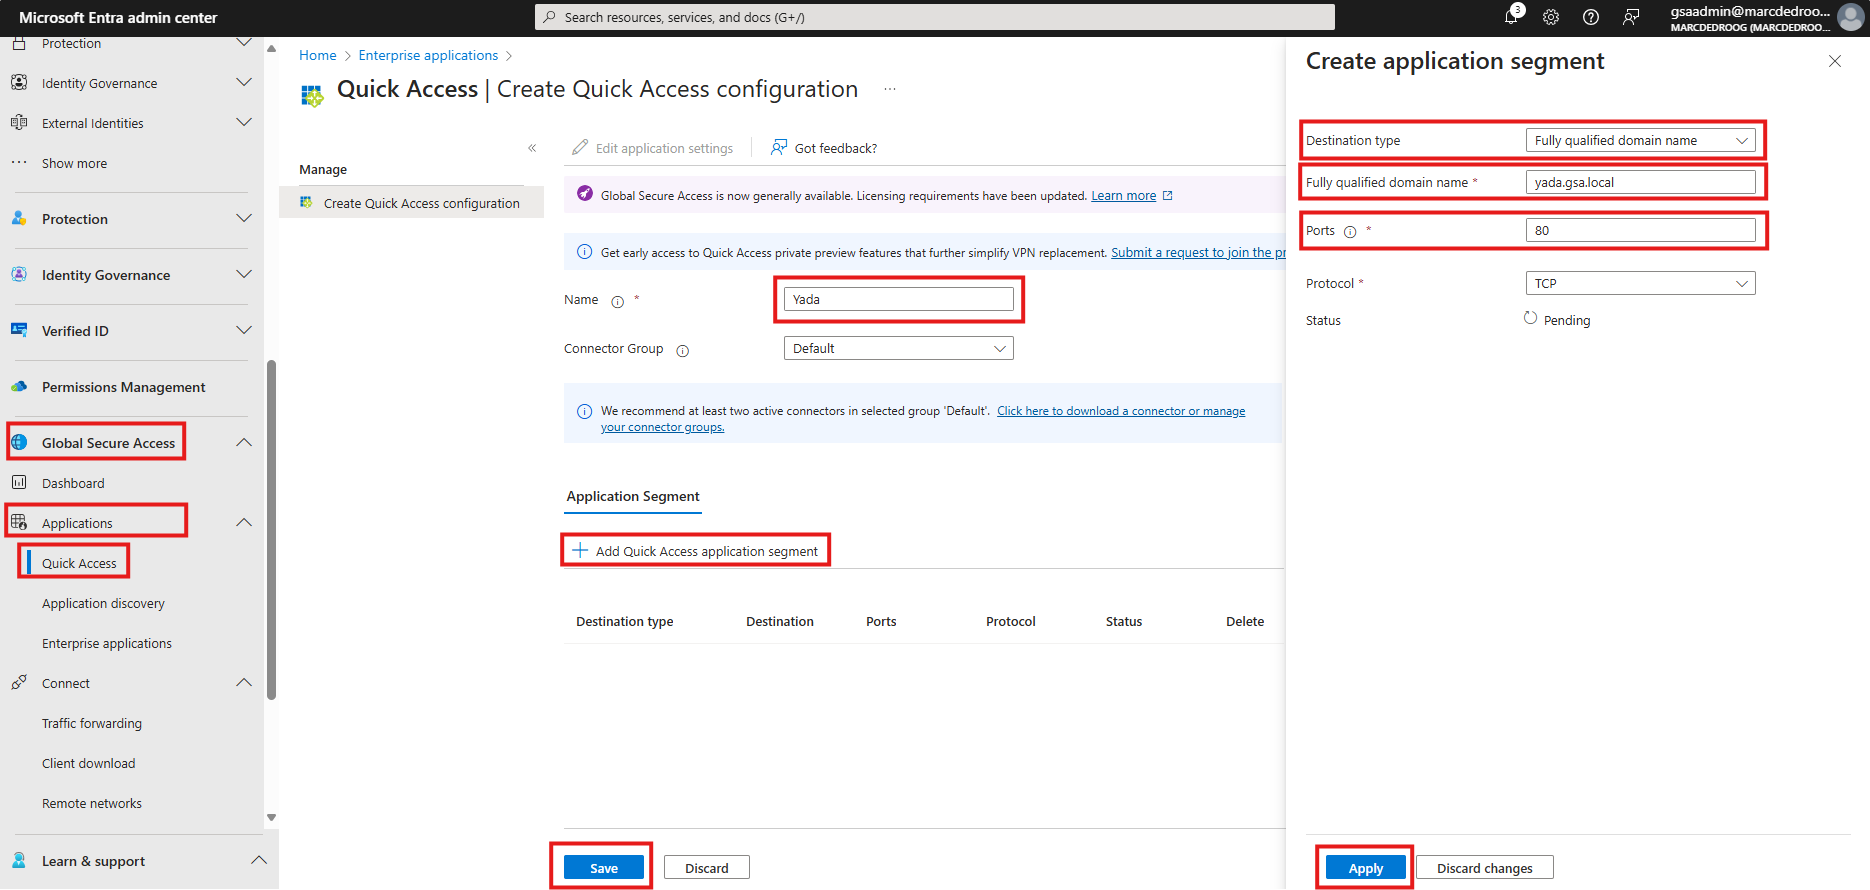Collapse the Learn & support chevron
Viewport: 1870px width, 890px height.
click(x=258, y=860)
